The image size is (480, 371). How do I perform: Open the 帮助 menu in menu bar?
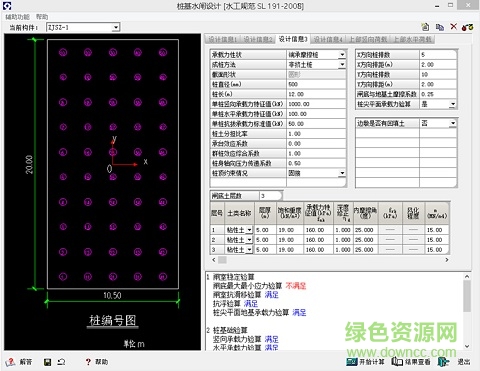pyautogui.click(x=42, y=17)
